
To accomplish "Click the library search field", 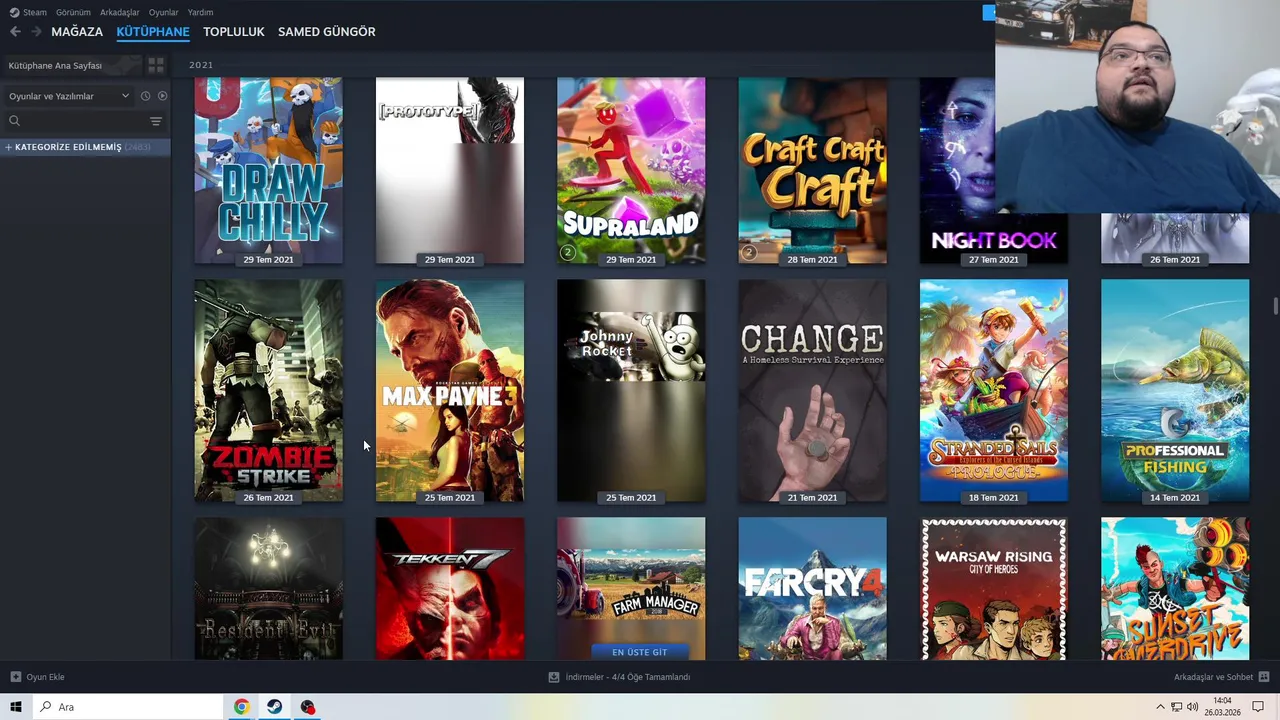I will (x=75, y=121).
